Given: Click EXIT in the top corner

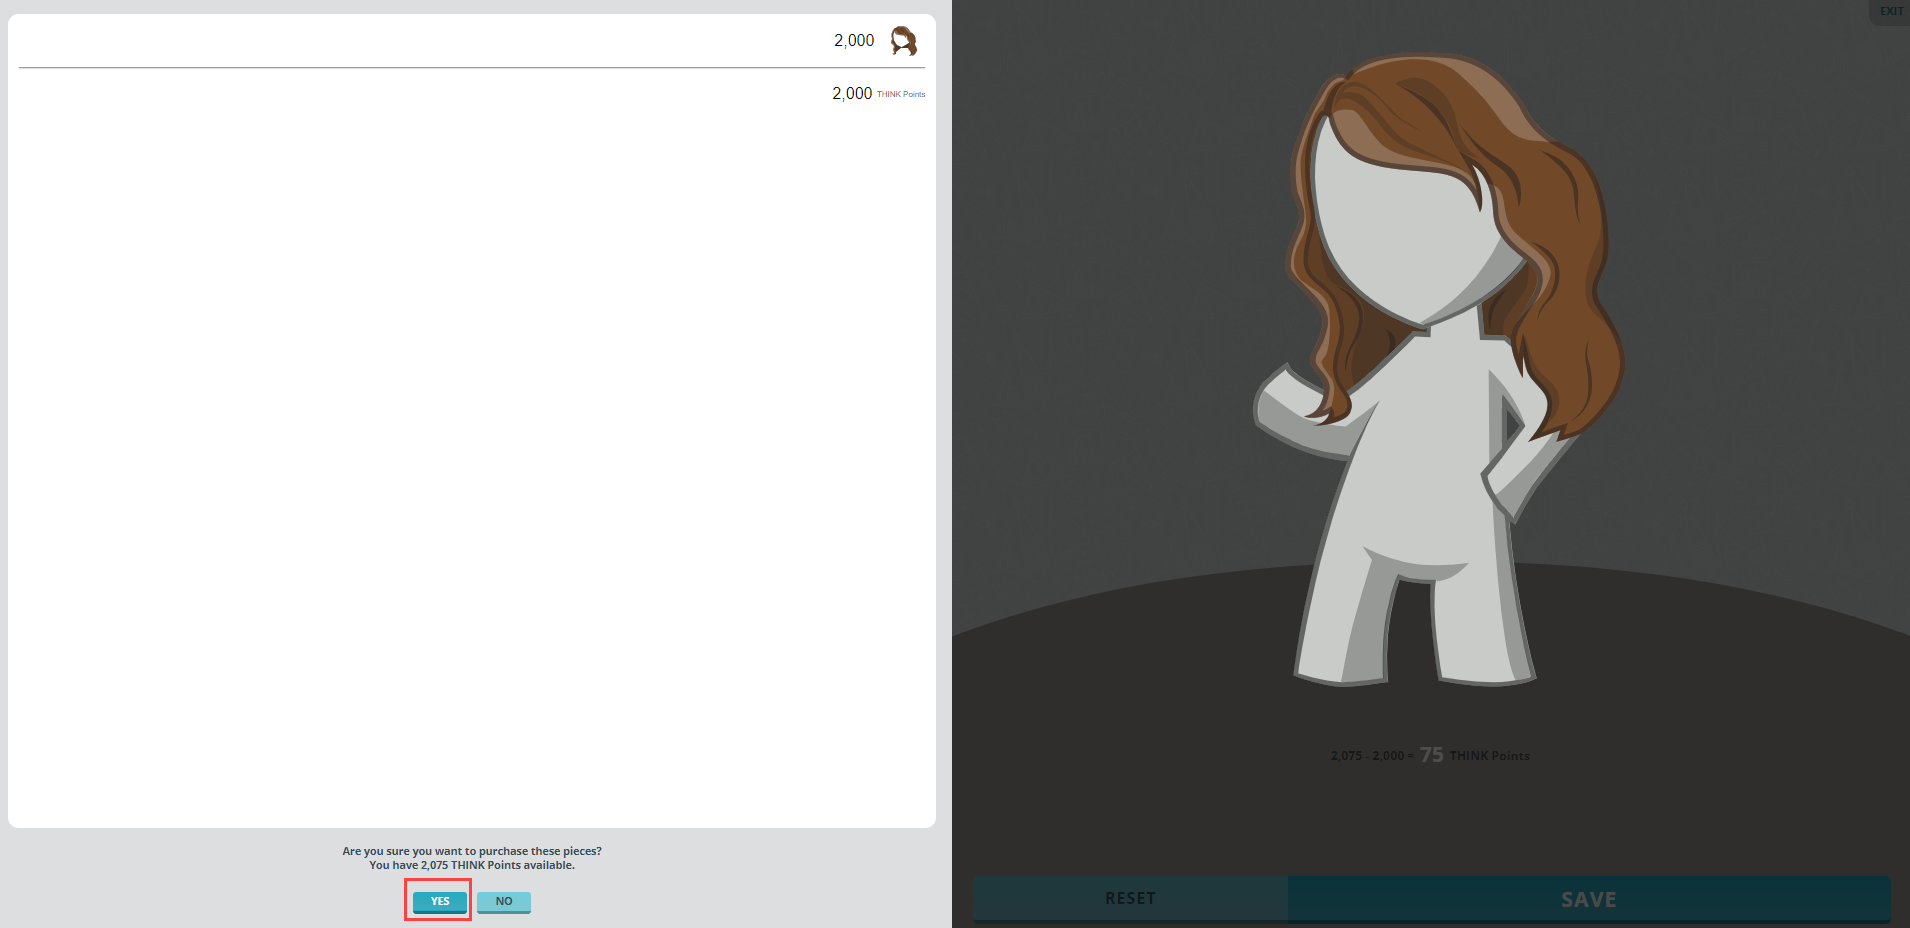Looking at the screenshot, I should (x=1890, y=11).
